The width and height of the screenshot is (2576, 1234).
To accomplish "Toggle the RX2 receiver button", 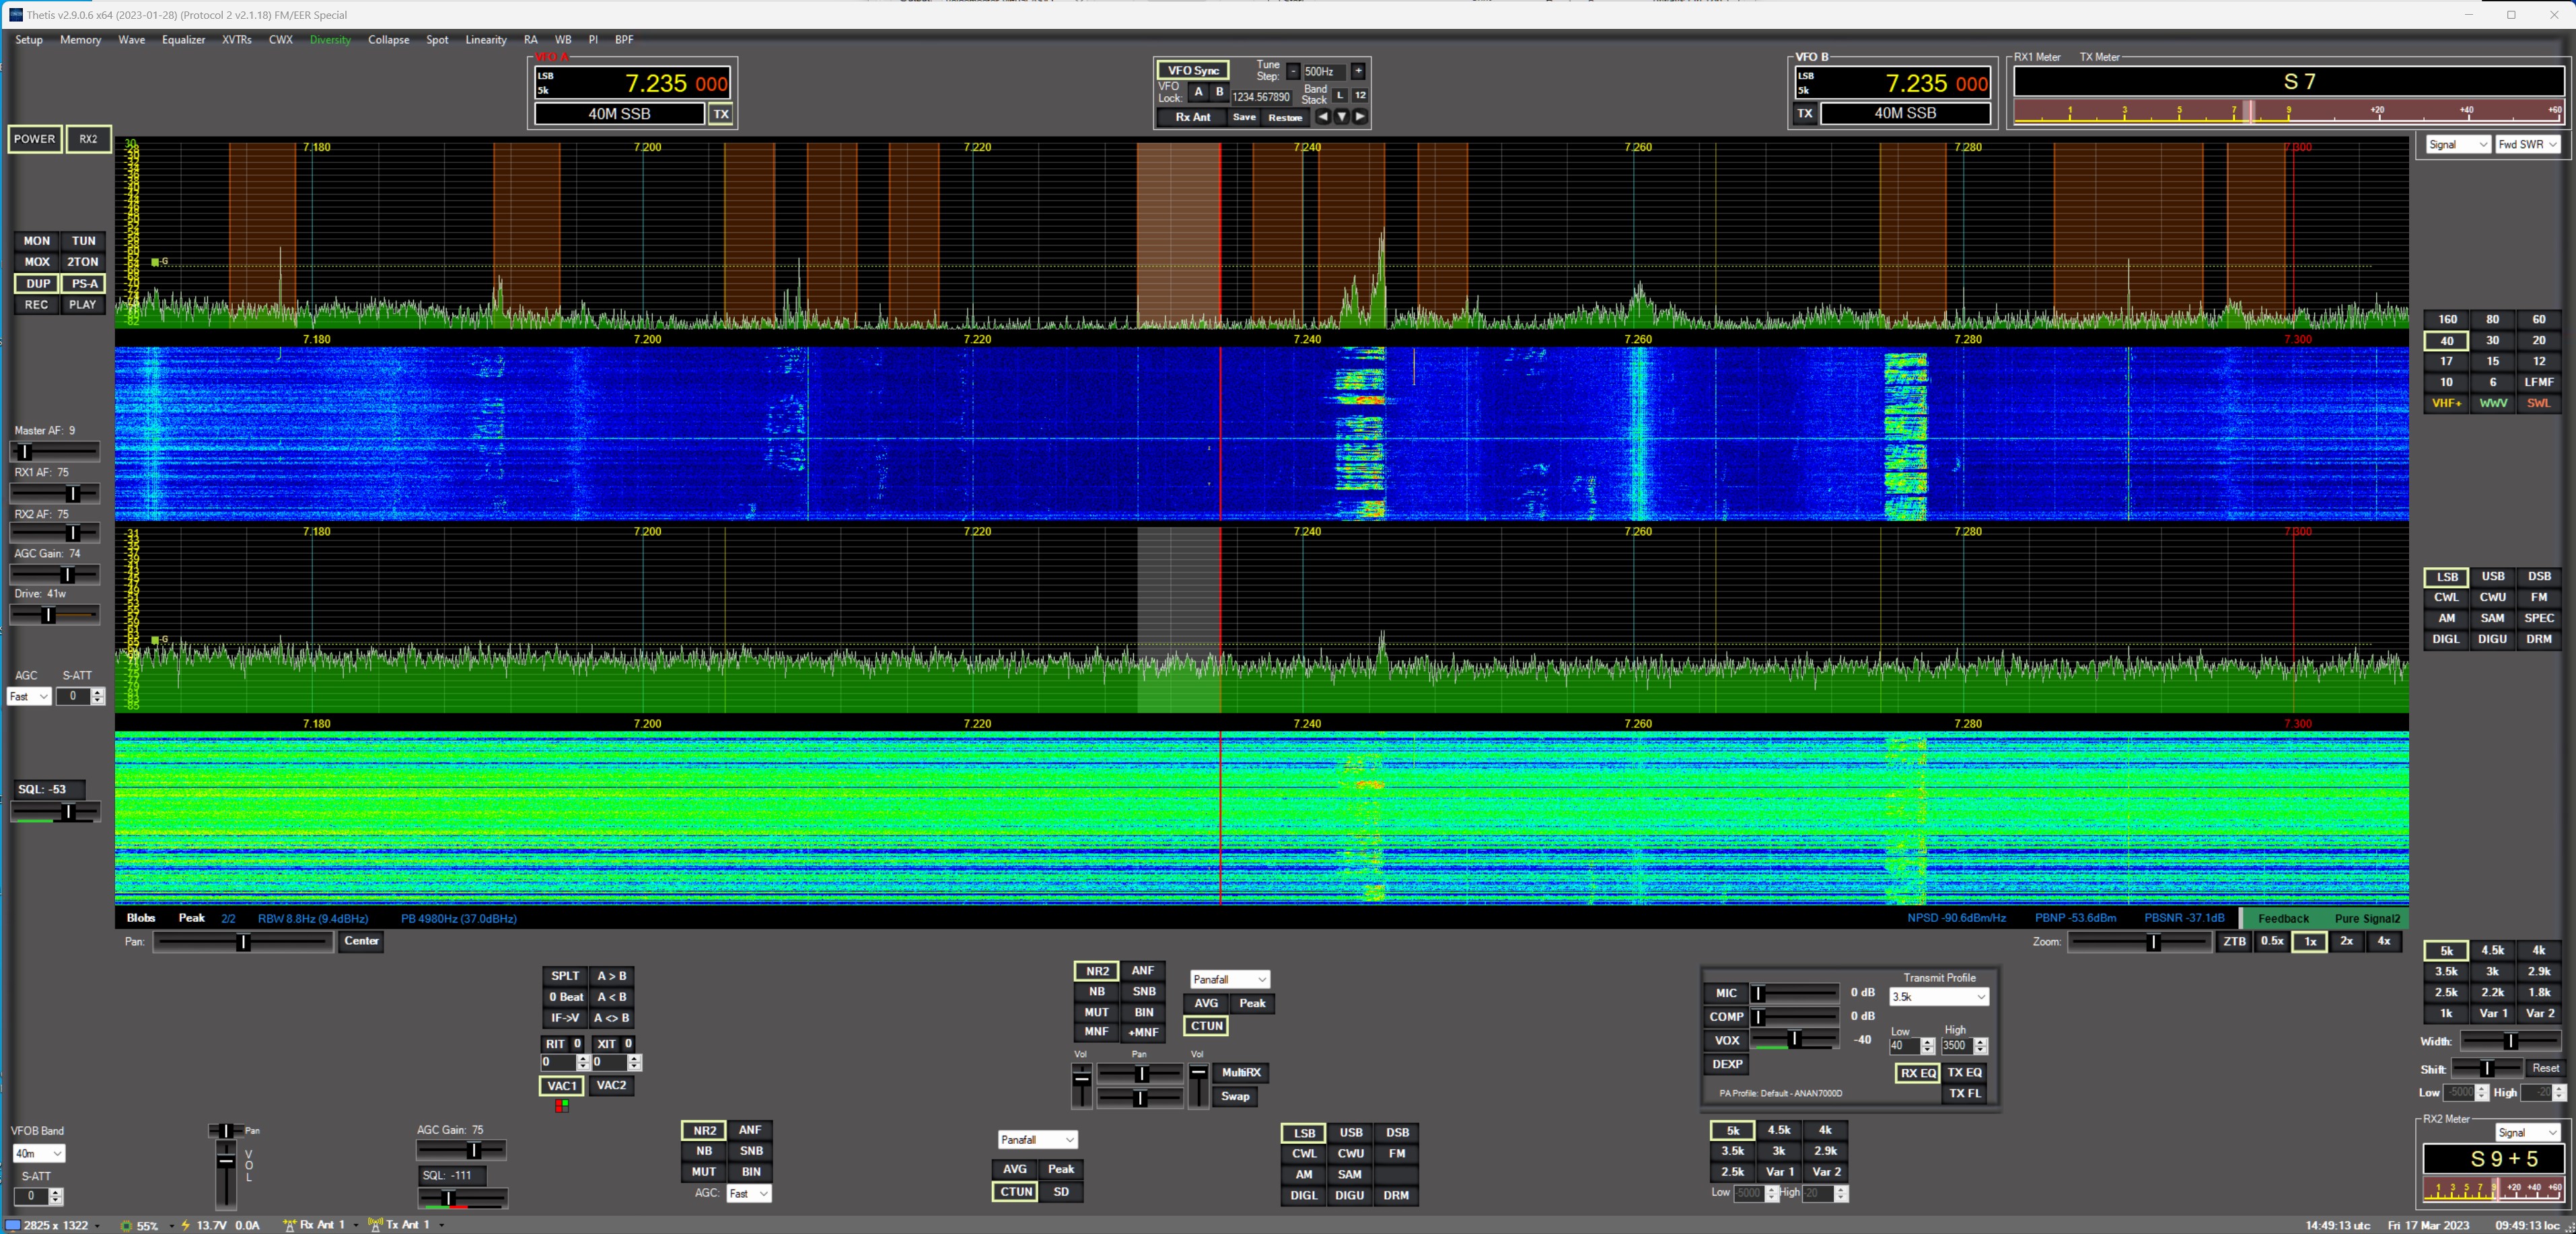I will coord(88,139).
